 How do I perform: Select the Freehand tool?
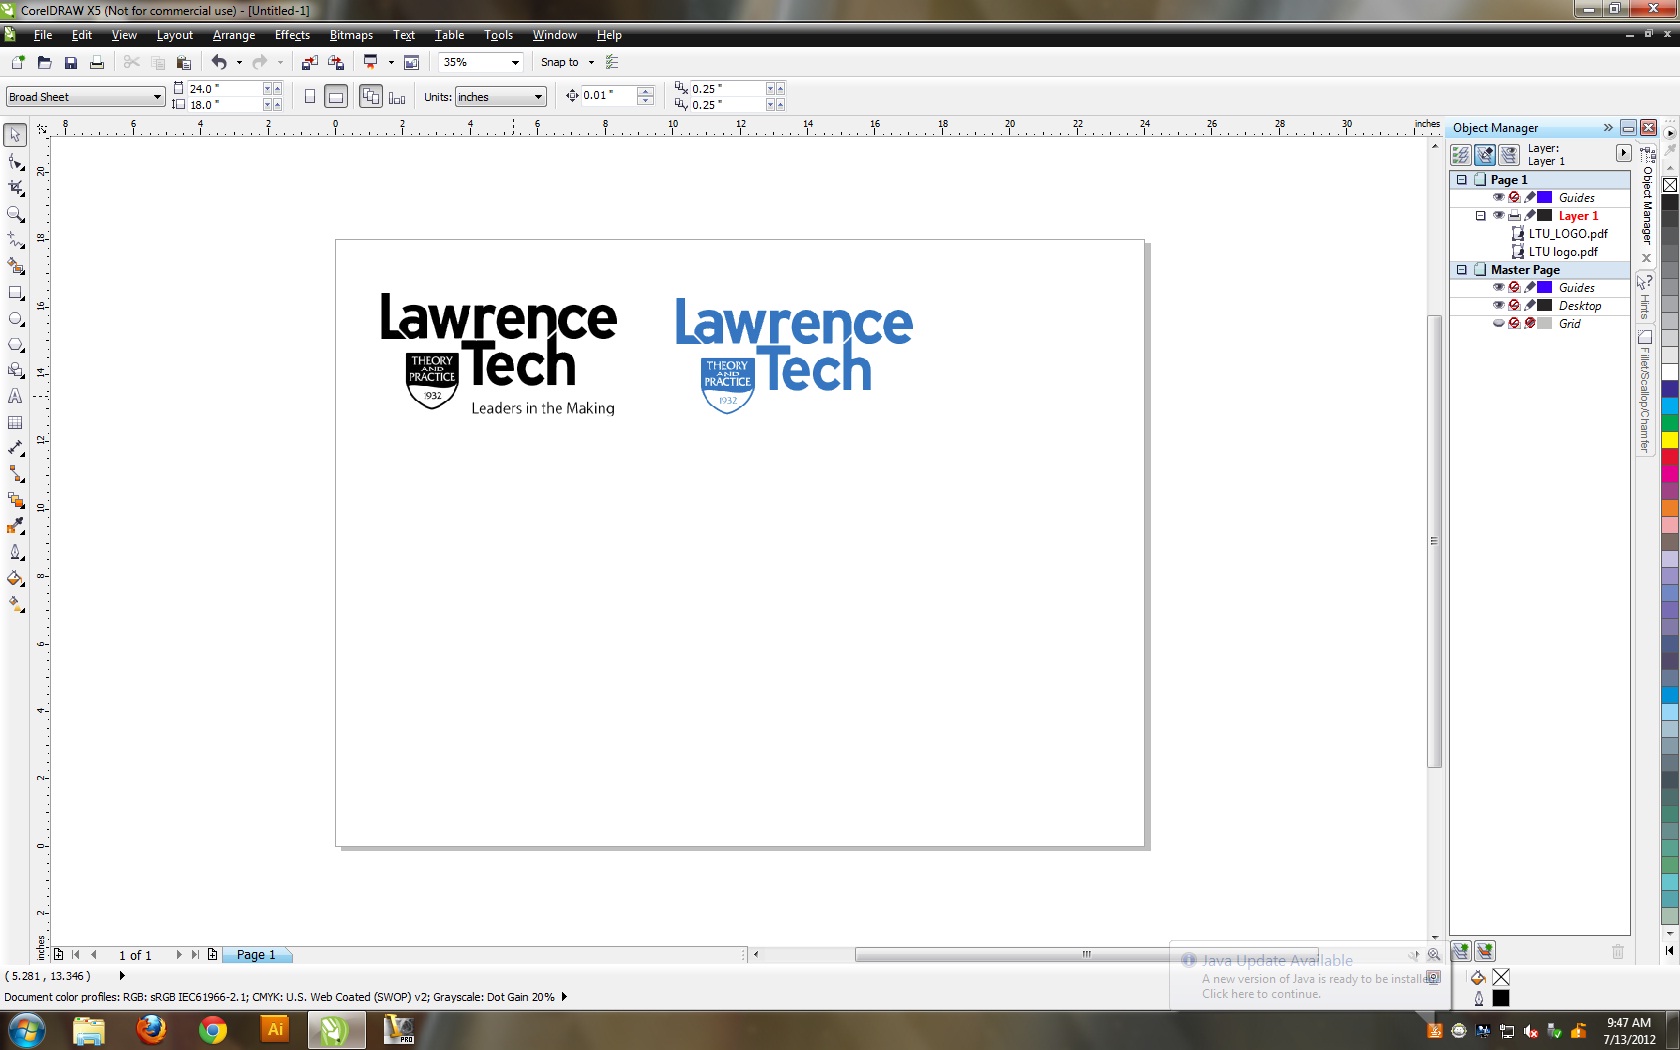point(15,240)
